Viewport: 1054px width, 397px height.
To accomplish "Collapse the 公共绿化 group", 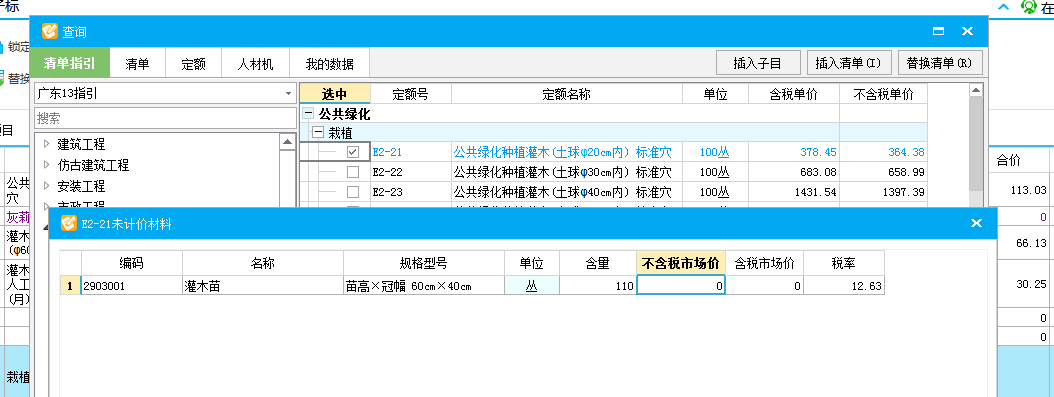I will (309, 114).
